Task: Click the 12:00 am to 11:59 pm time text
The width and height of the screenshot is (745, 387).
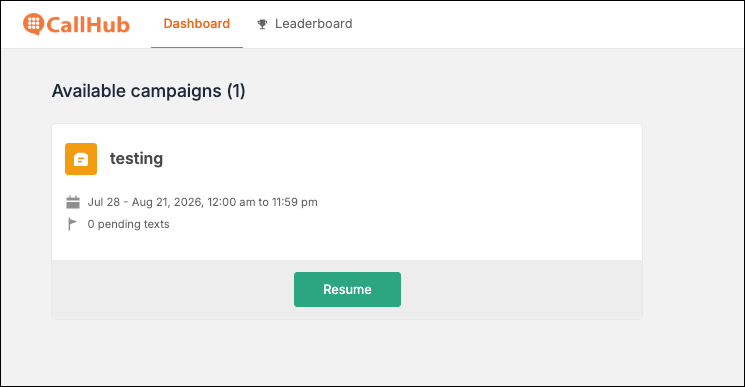Action: [x=262, y=202]
